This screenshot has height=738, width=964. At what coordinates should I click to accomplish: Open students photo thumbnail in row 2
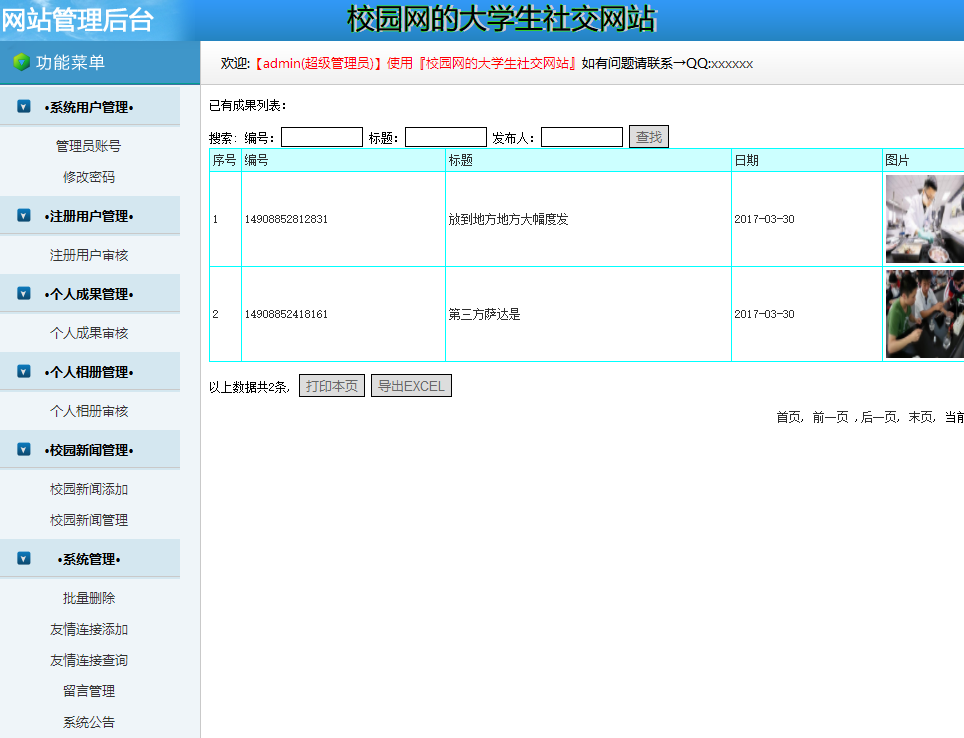tap(925, 314)
